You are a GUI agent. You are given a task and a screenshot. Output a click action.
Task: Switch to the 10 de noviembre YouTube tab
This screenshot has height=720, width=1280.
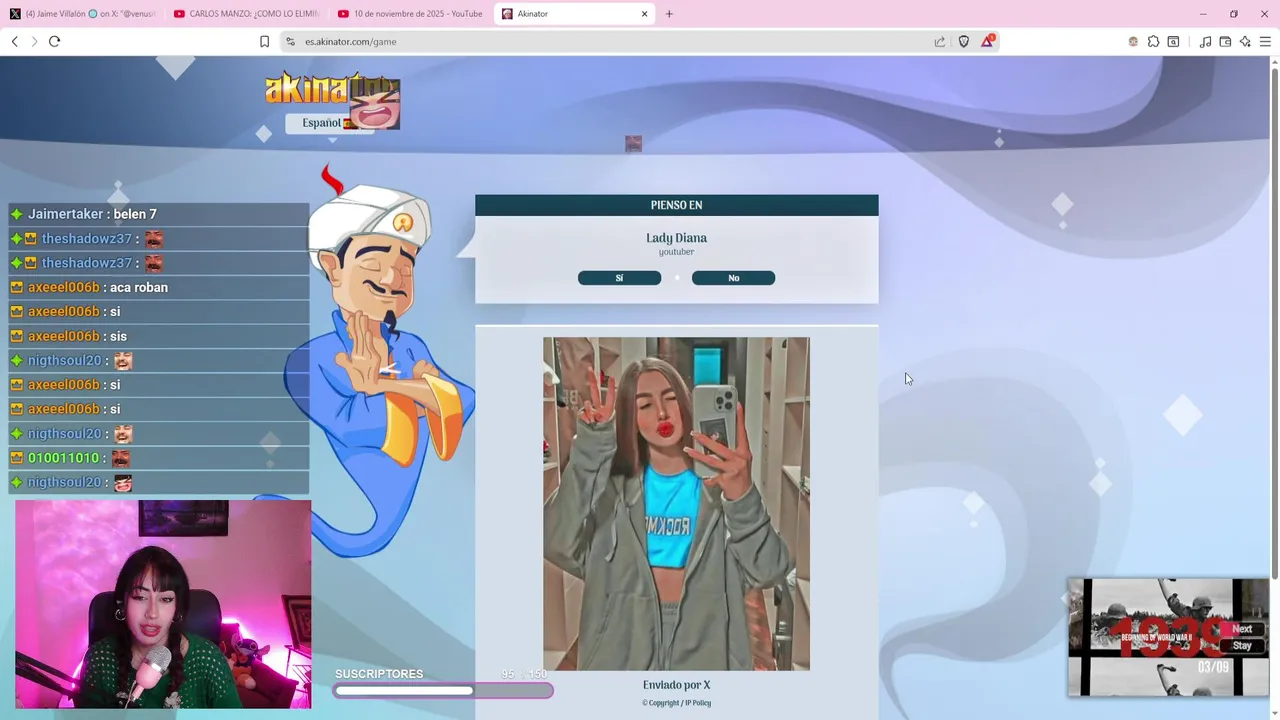click(x=410, y=14)
